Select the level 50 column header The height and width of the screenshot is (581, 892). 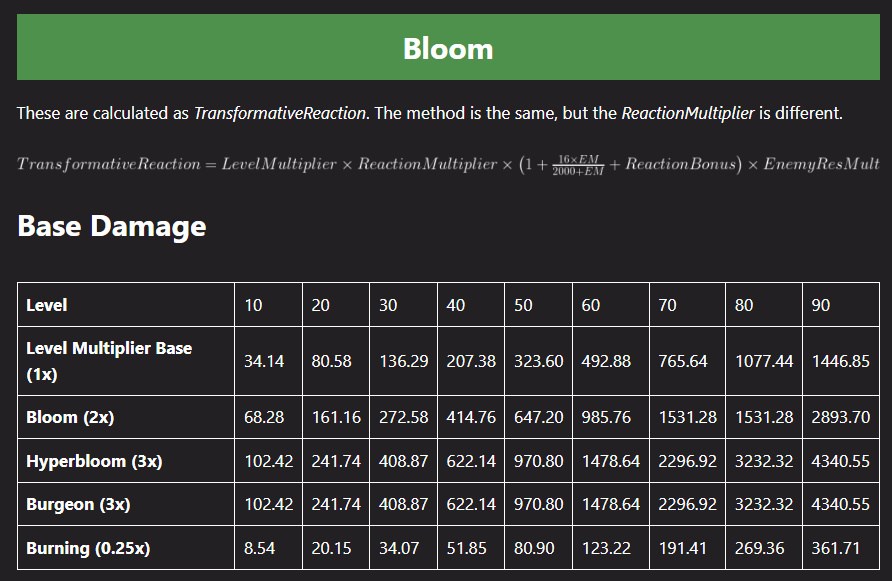[x=538, y=305]
